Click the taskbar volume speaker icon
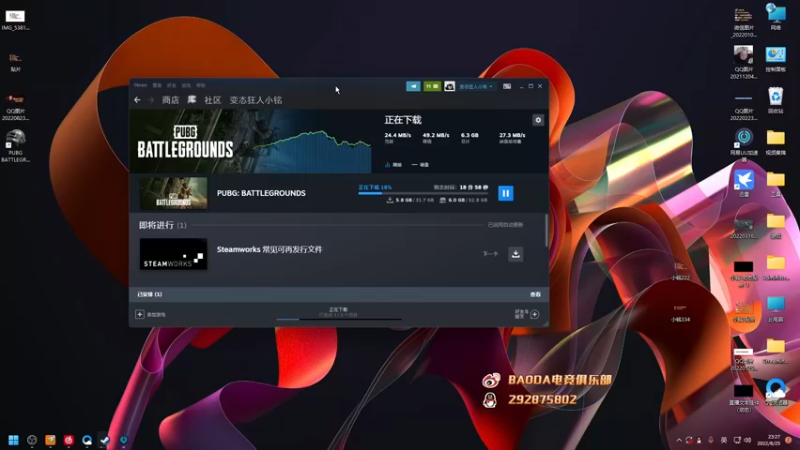Screen dimensions: 800x450 [x=747, y=440]
